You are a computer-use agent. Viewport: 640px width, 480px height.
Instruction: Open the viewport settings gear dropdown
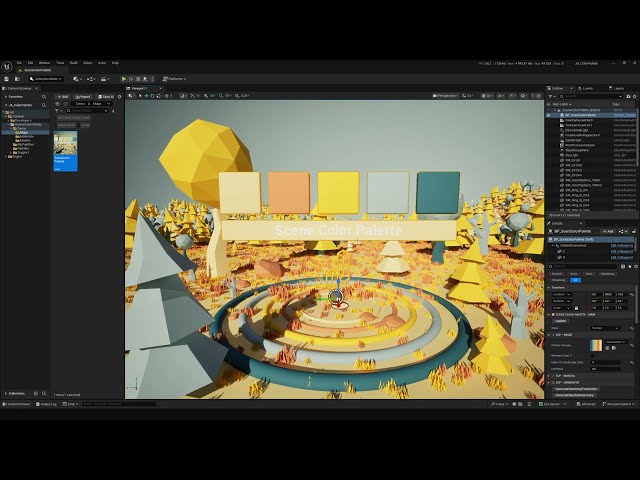pos(524,96)
